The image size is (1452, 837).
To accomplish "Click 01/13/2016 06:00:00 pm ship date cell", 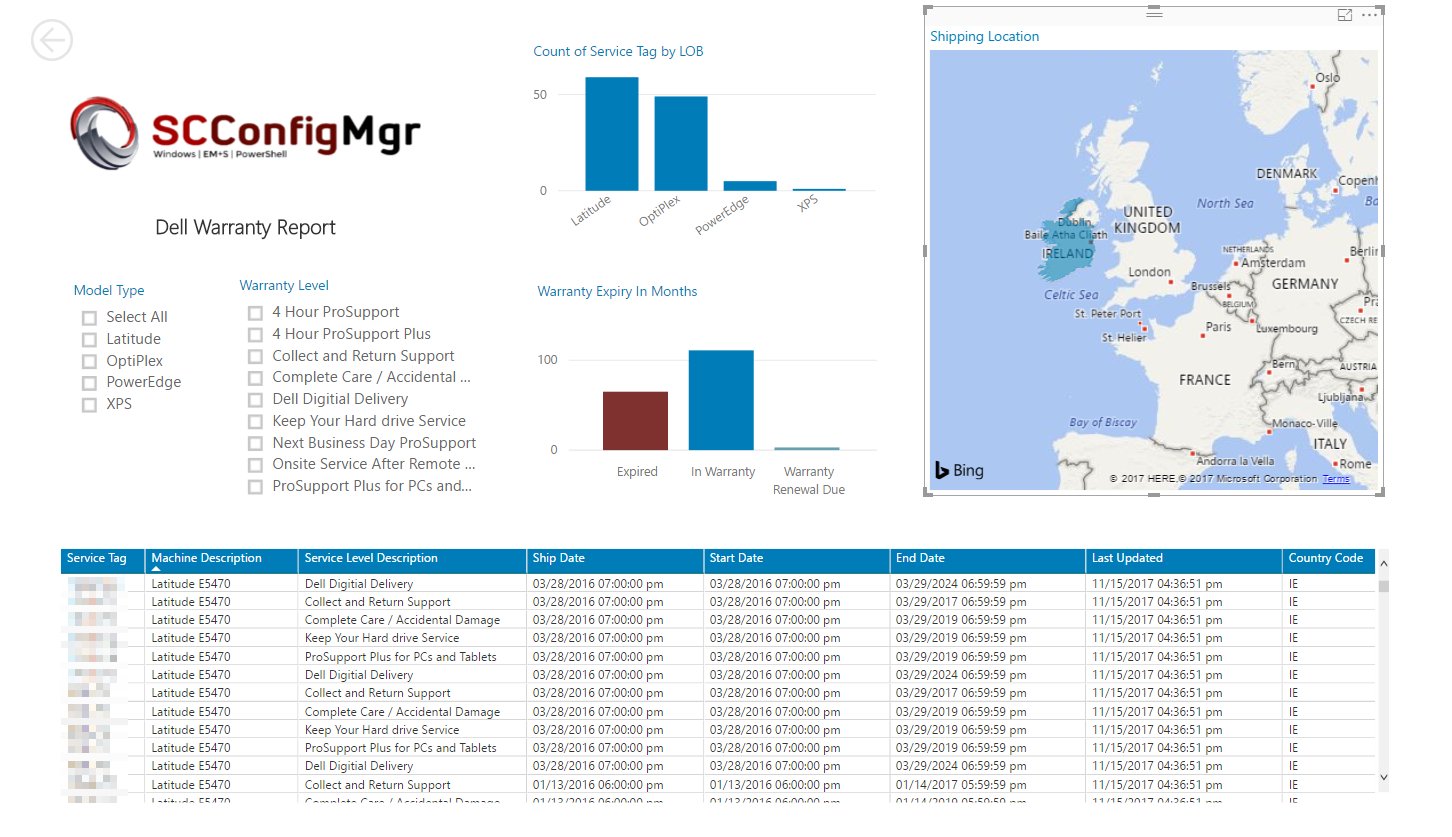I will pos(598,785).
